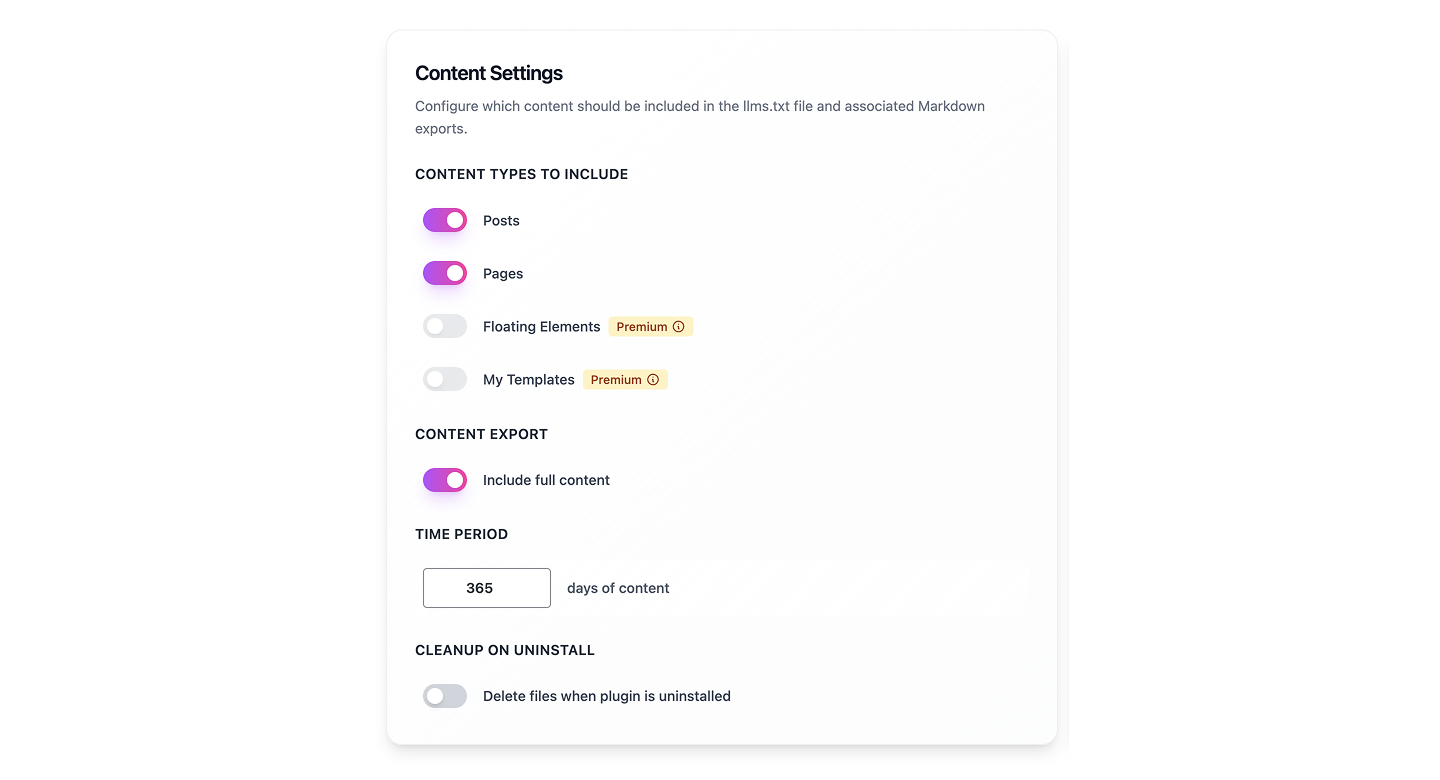Click the Premium badge next to Floating Elements

(x=641, y=327)
